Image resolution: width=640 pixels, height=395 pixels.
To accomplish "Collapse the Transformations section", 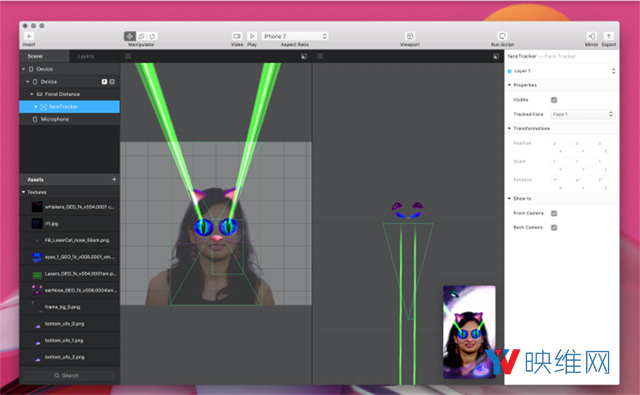I will tap(509, 129).
